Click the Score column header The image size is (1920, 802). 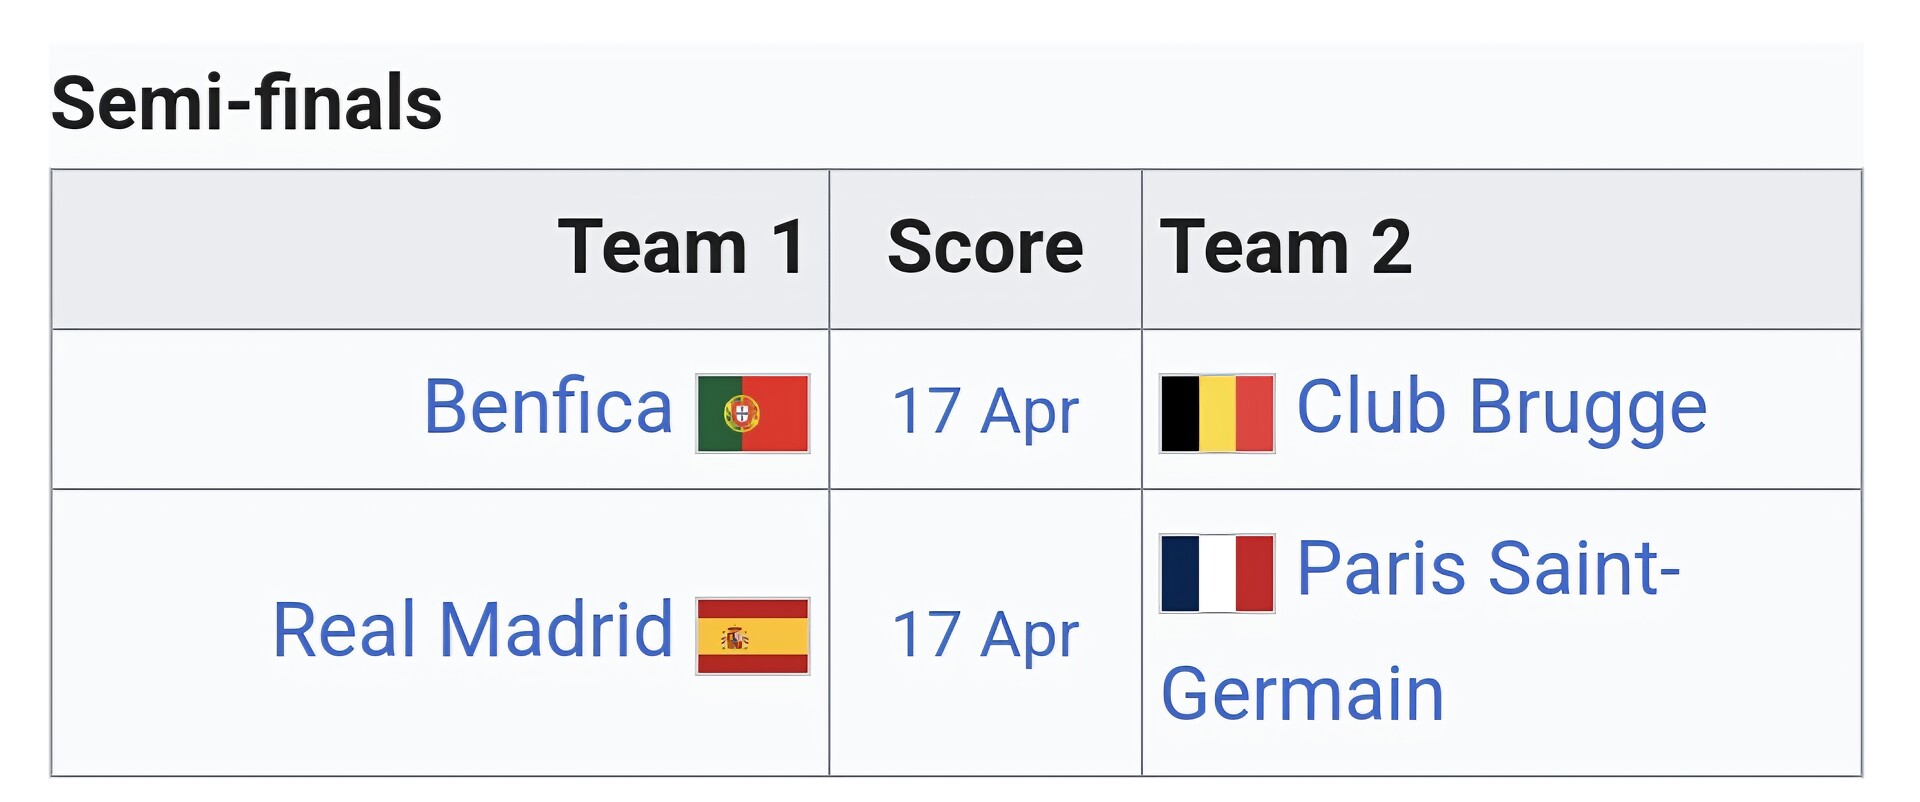point(985,247)
